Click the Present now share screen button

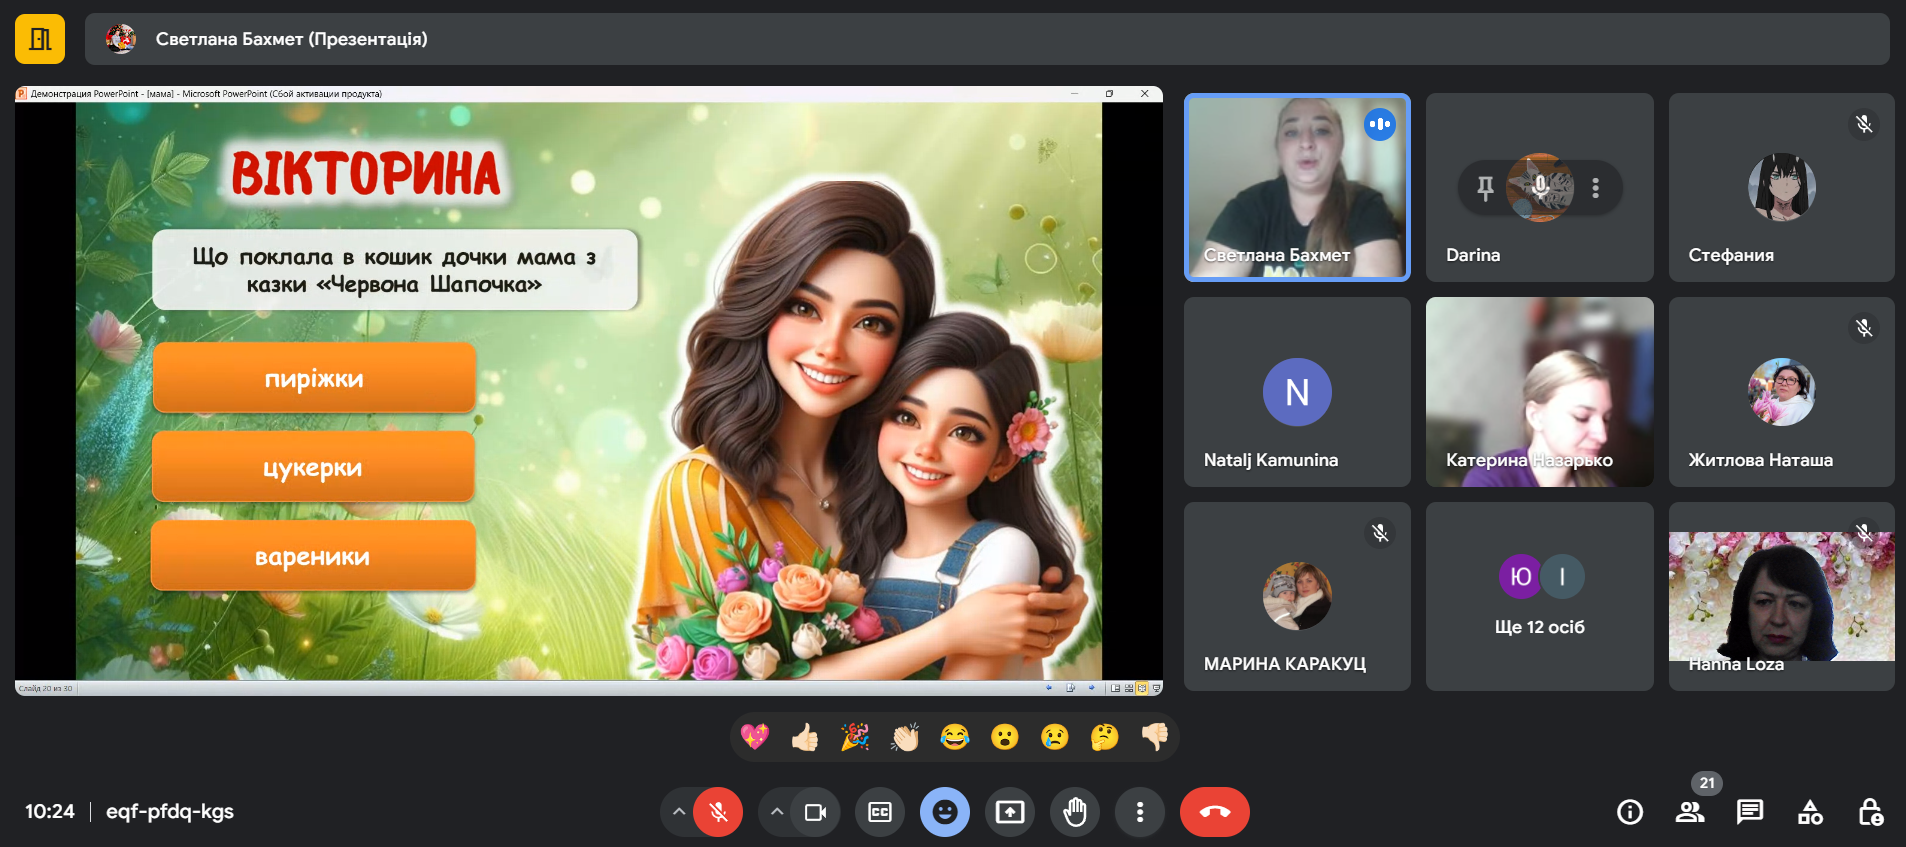tap(1010, 812)
